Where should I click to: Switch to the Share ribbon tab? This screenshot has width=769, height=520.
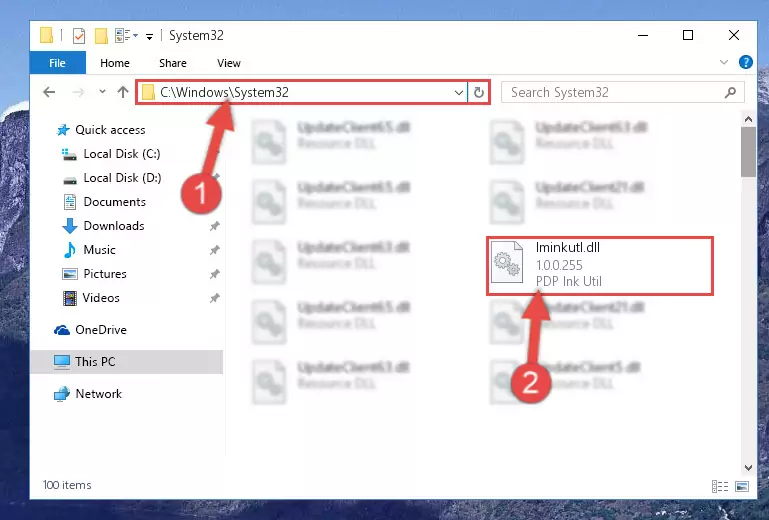tap(173, 63)
